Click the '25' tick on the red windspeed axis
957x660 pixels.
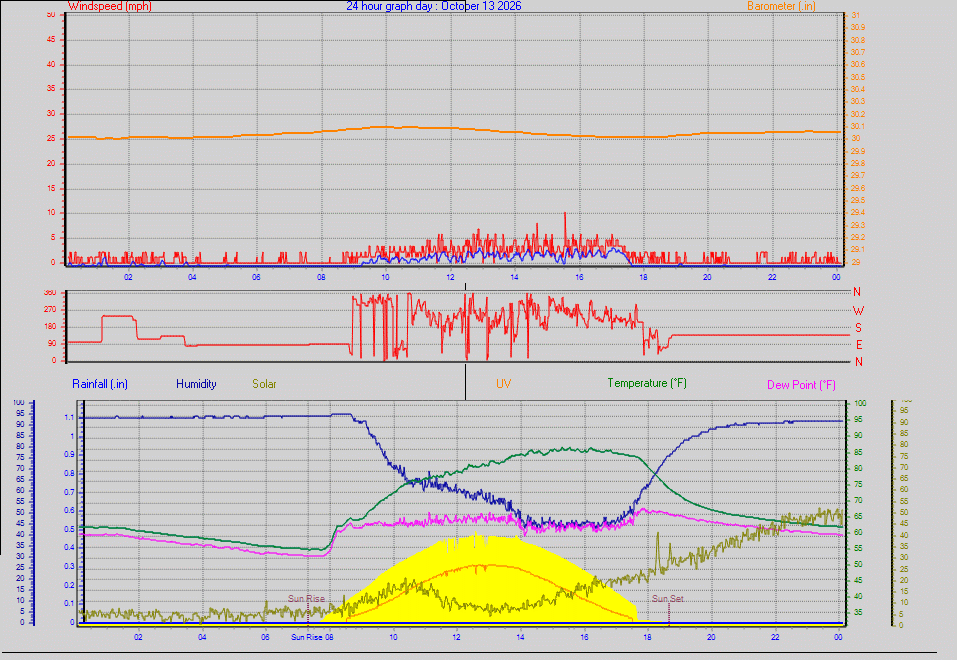pos(51,139)
